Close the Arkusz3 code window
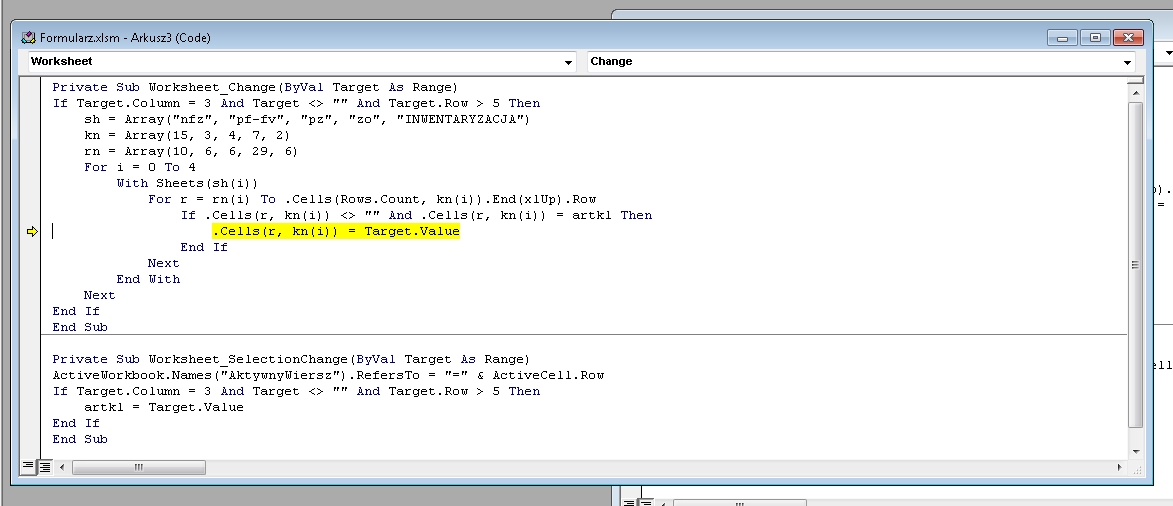1173x506 pixels. [x=1127, y=37]
